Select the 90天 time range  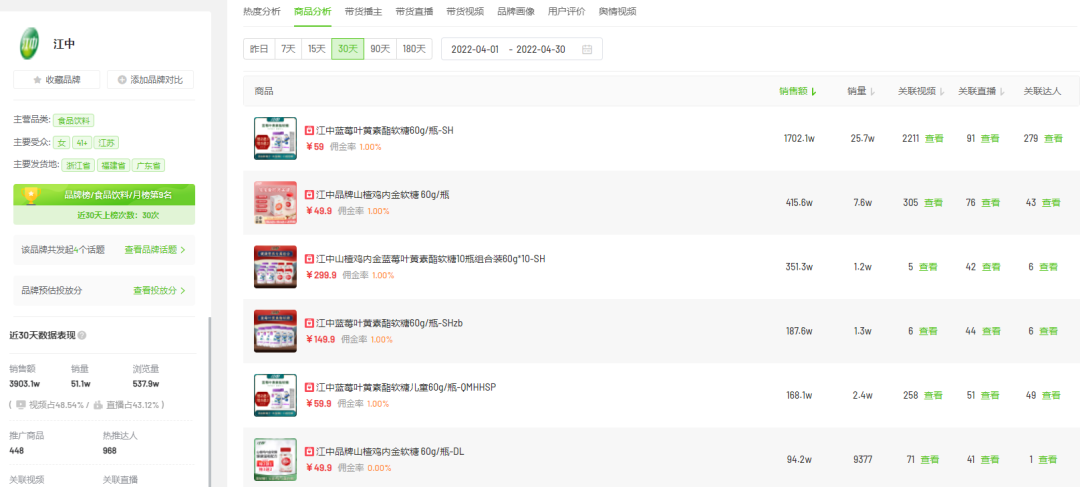coord(380,49)
